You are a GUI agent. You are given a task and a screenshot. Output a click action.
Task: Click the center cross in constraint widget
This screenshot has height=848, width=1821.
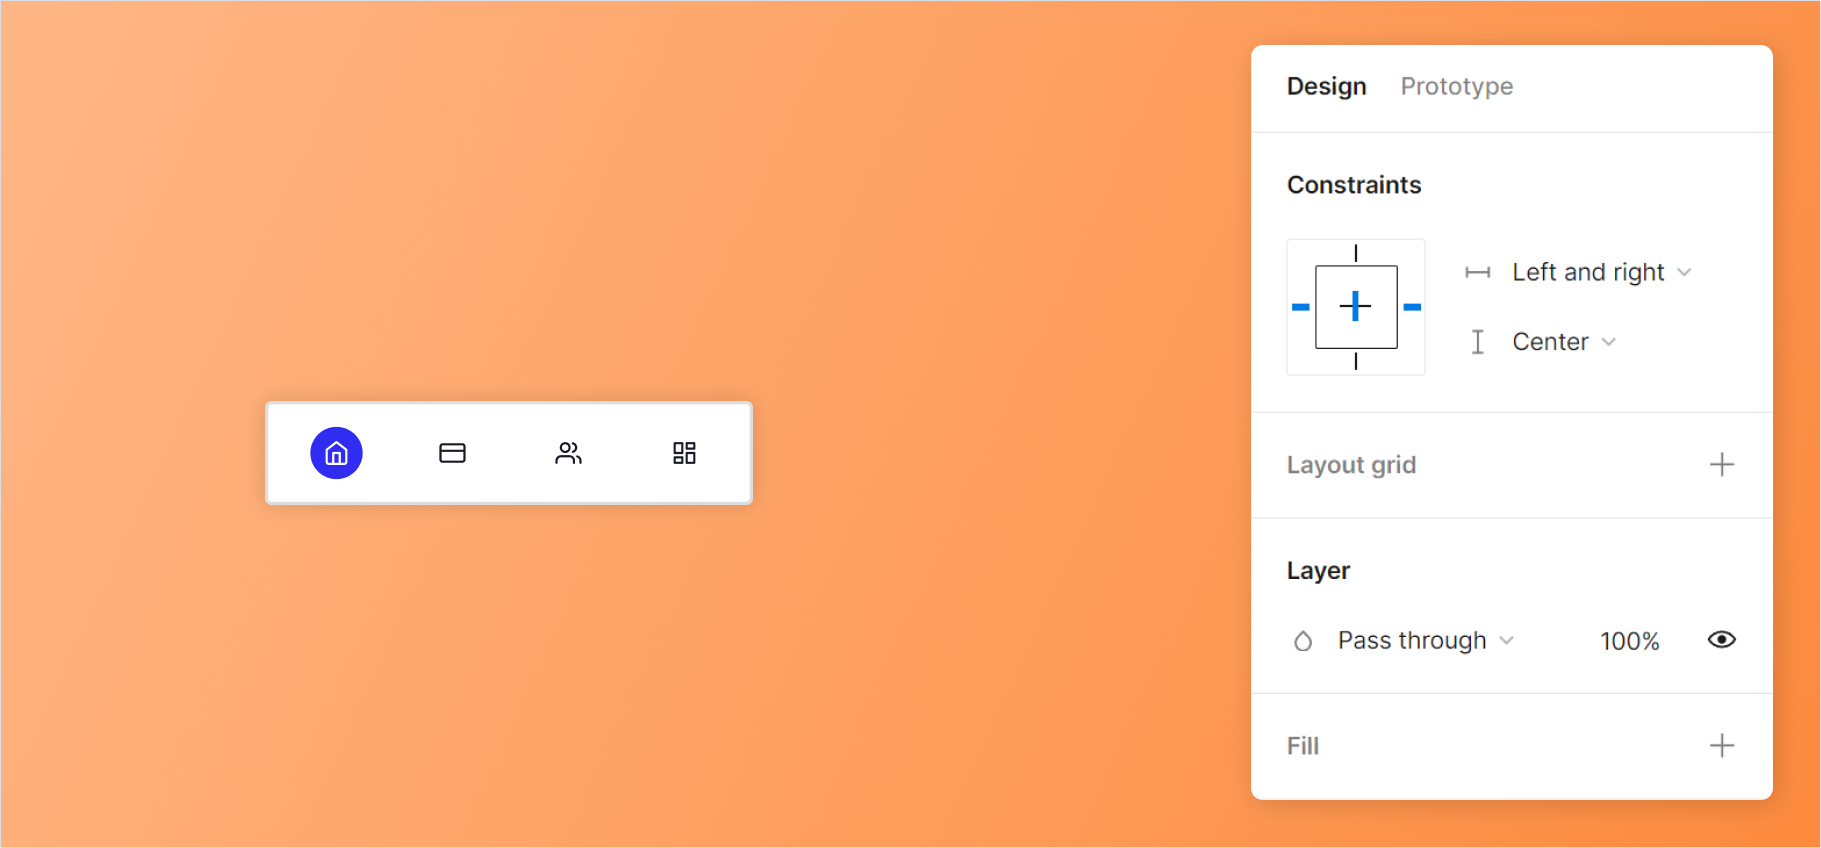point(1356,306)
